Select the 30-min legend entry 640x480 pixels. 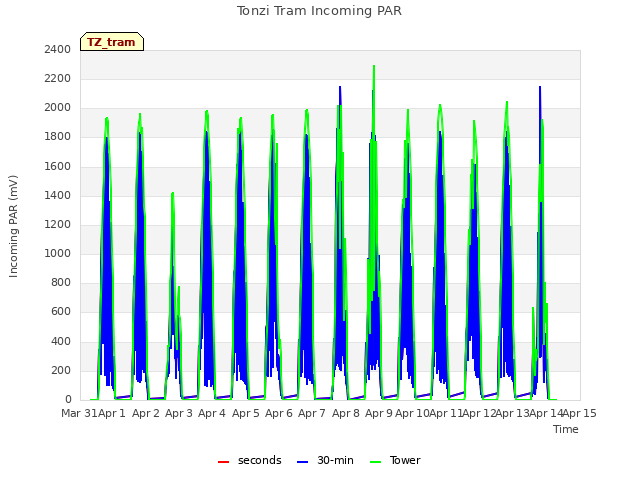pyautogui.click(x=325, y=460)
